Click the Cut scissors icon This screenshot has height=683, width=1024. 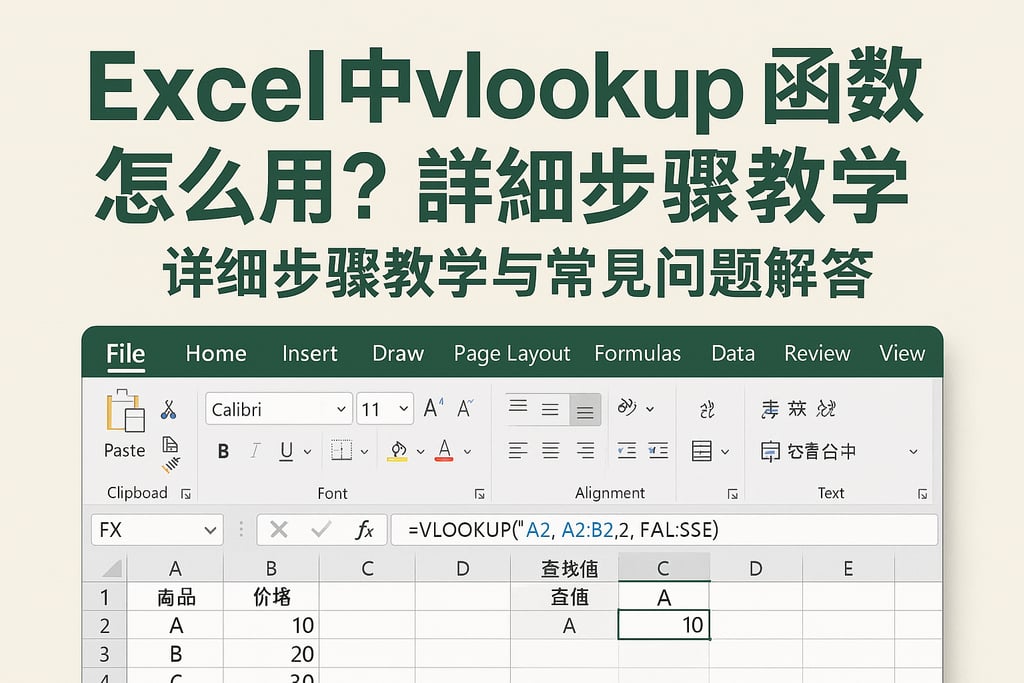(168, 407)
